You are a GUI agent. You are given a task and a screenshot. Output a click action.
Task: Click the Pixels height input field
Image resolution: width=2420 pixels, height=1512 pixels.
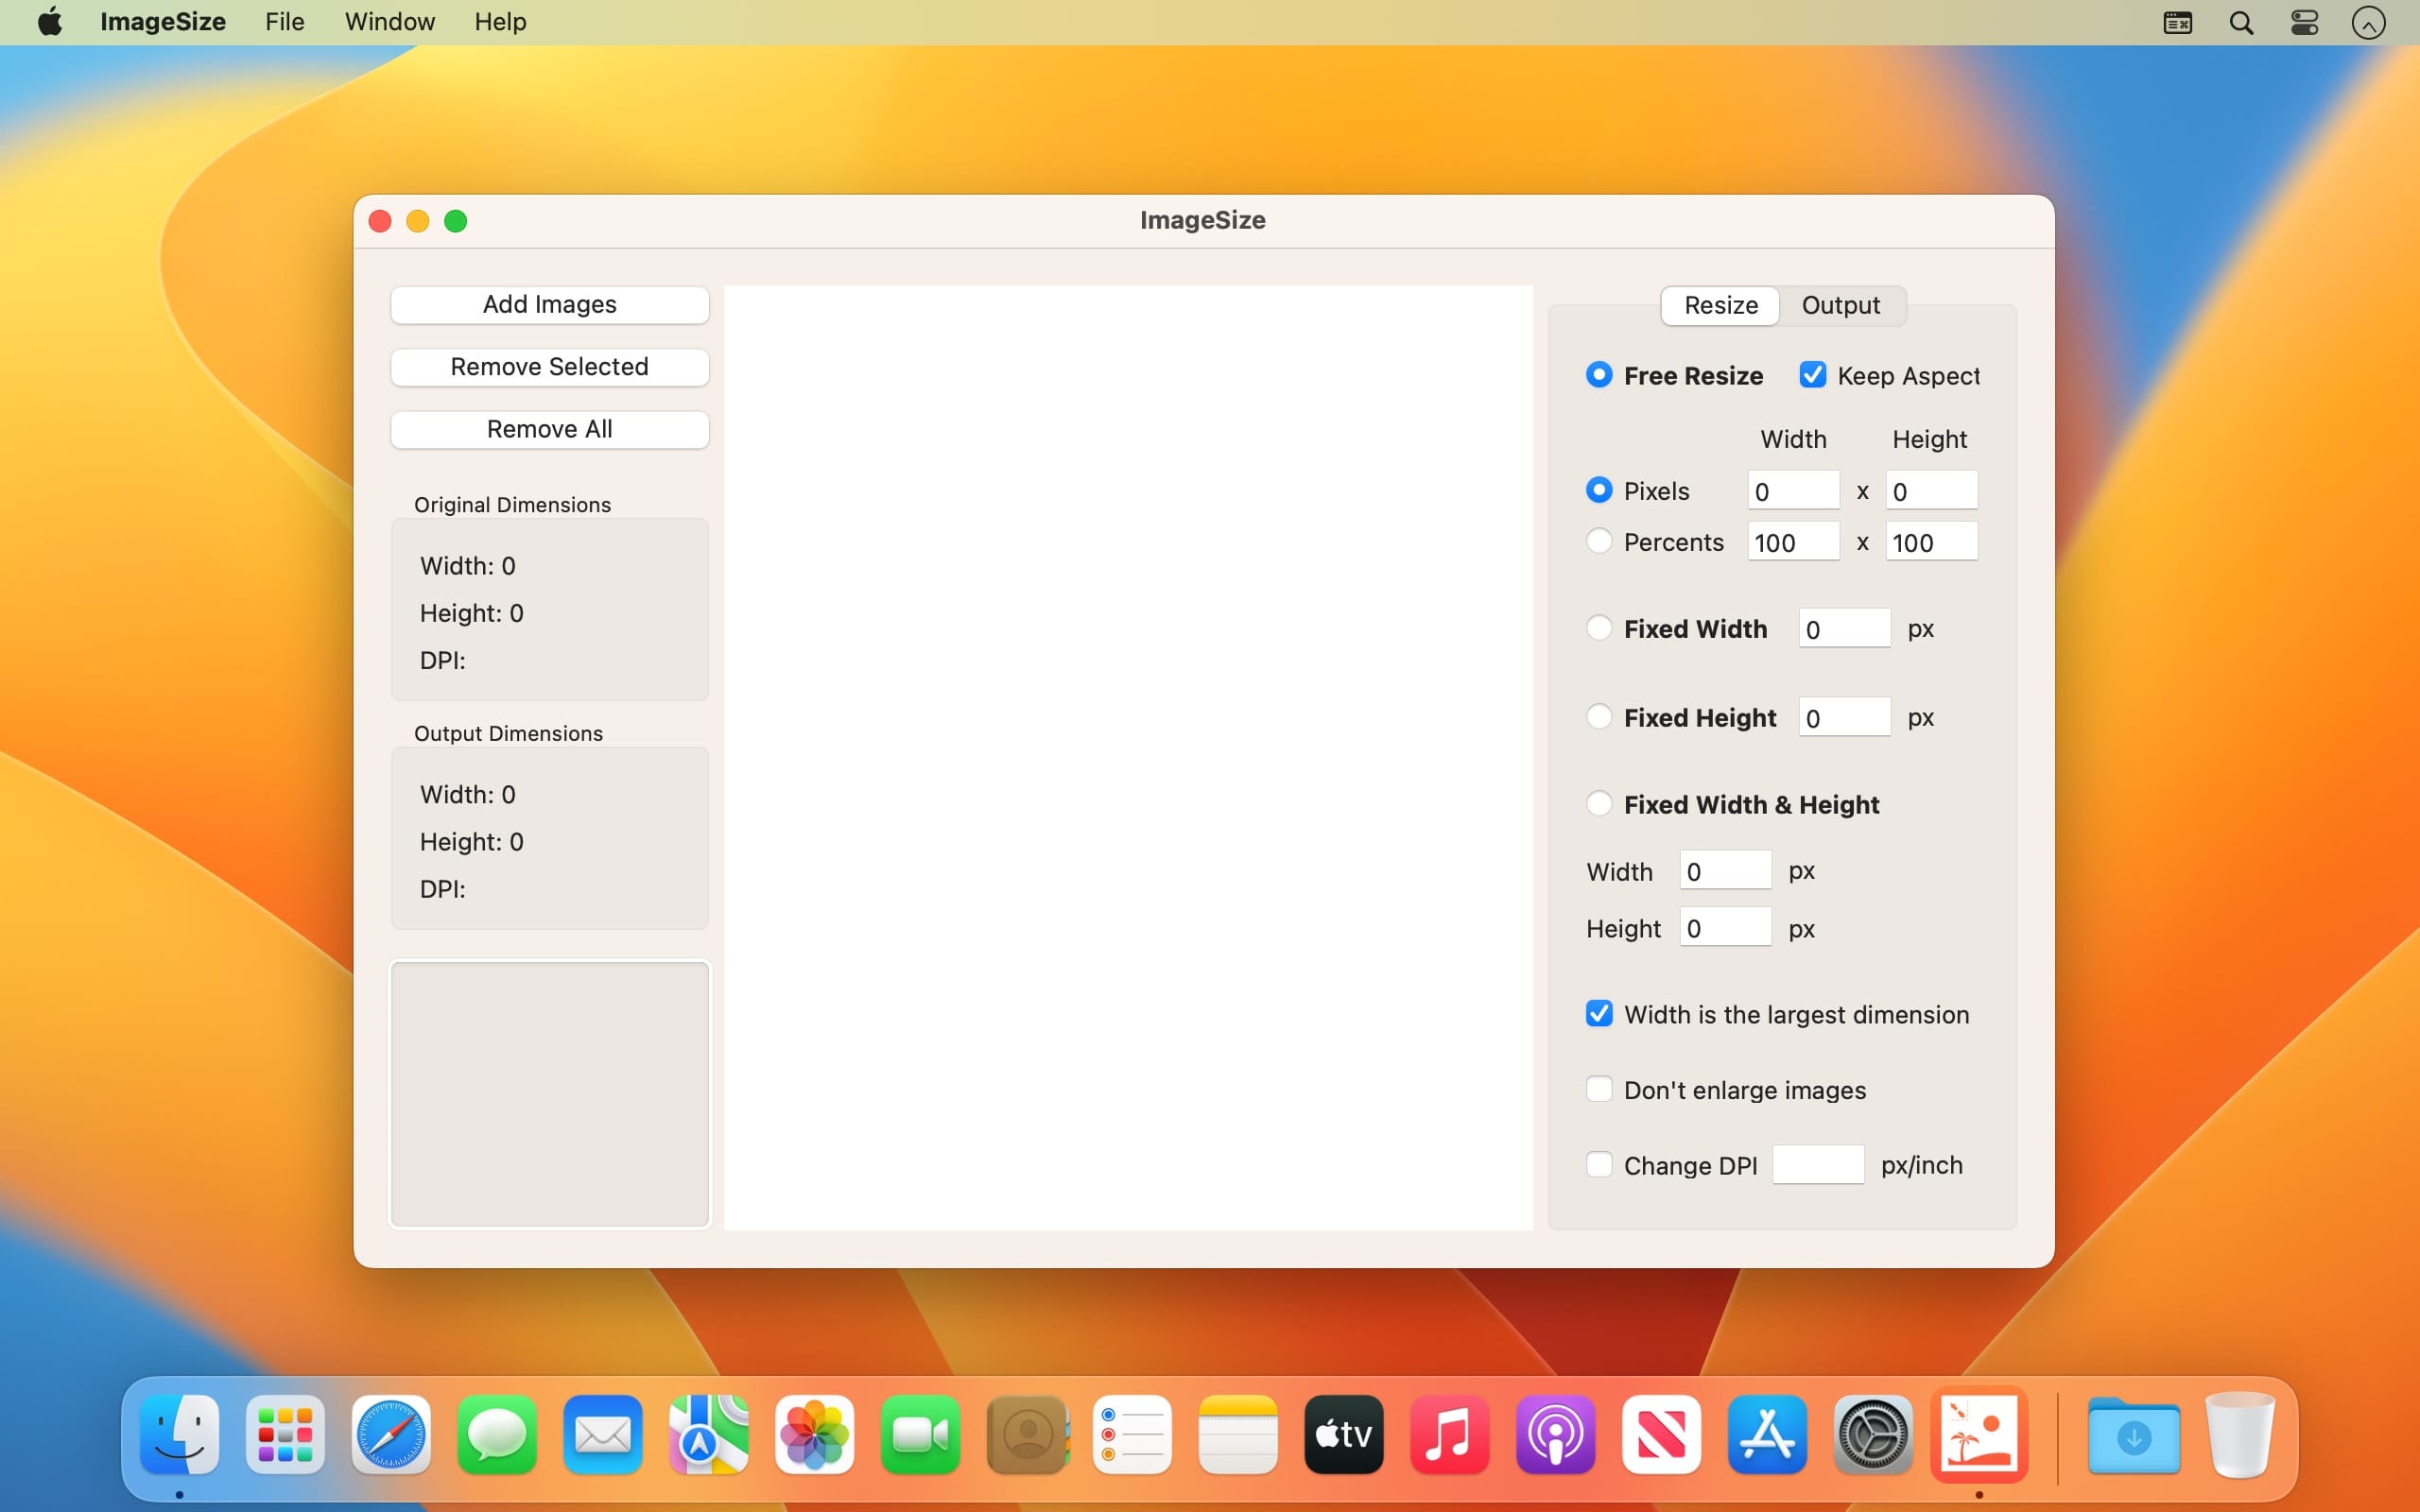click(x=1931, y=490)
